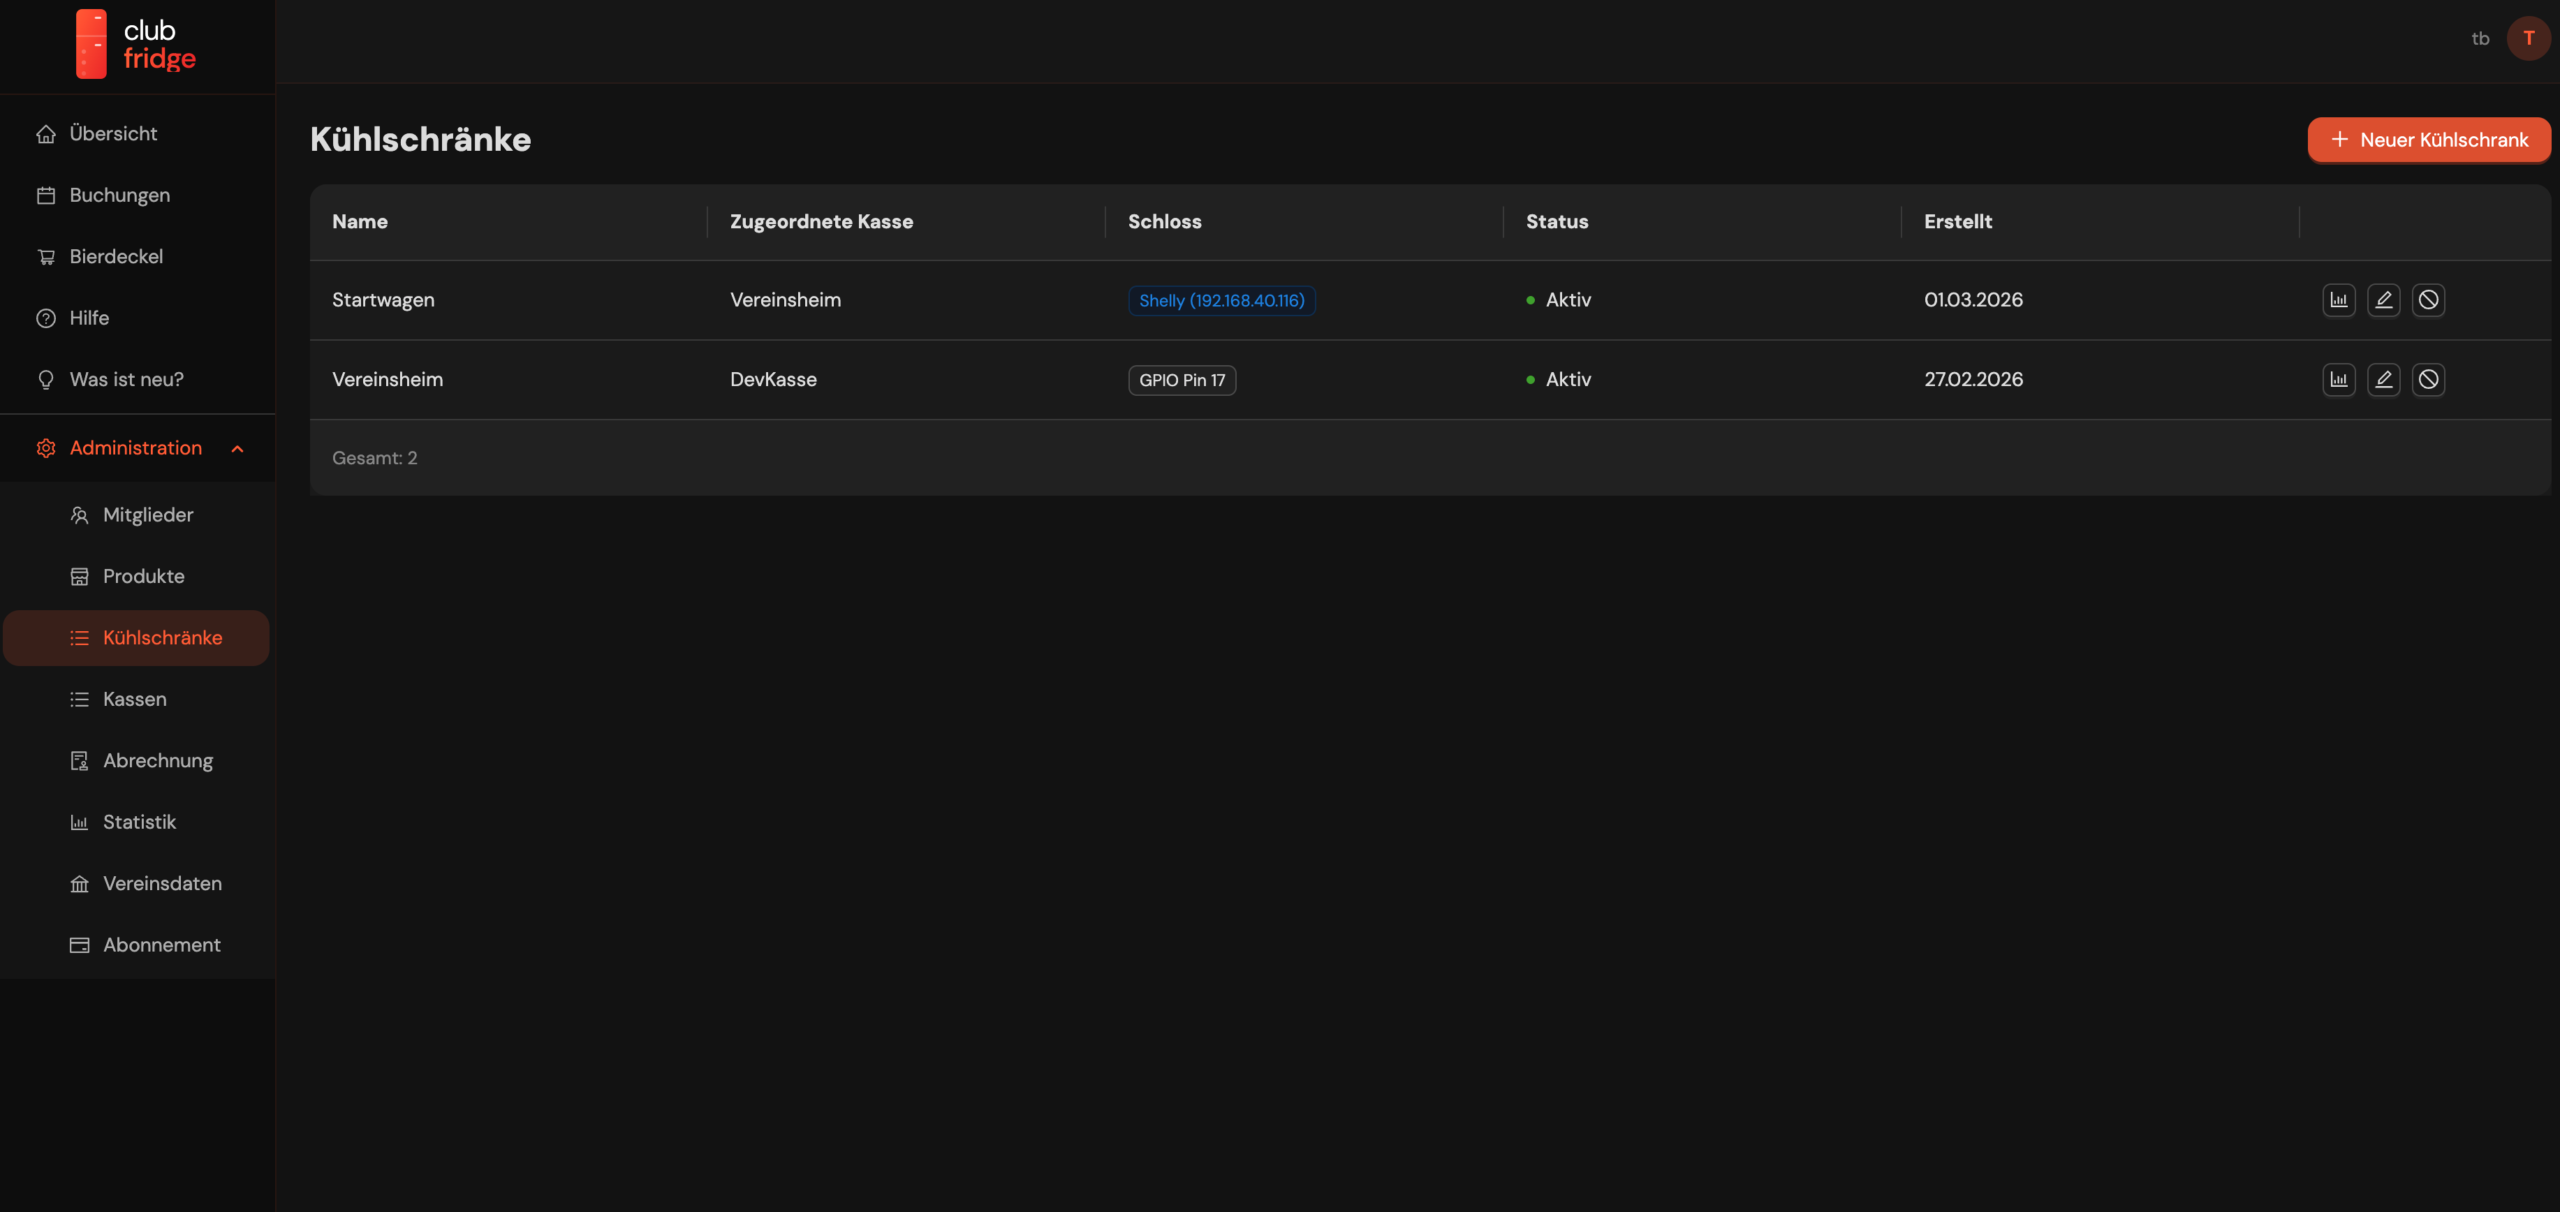Navigate to Kassen submenu item
The image size is (2560, 1212).
click(134, 699)
